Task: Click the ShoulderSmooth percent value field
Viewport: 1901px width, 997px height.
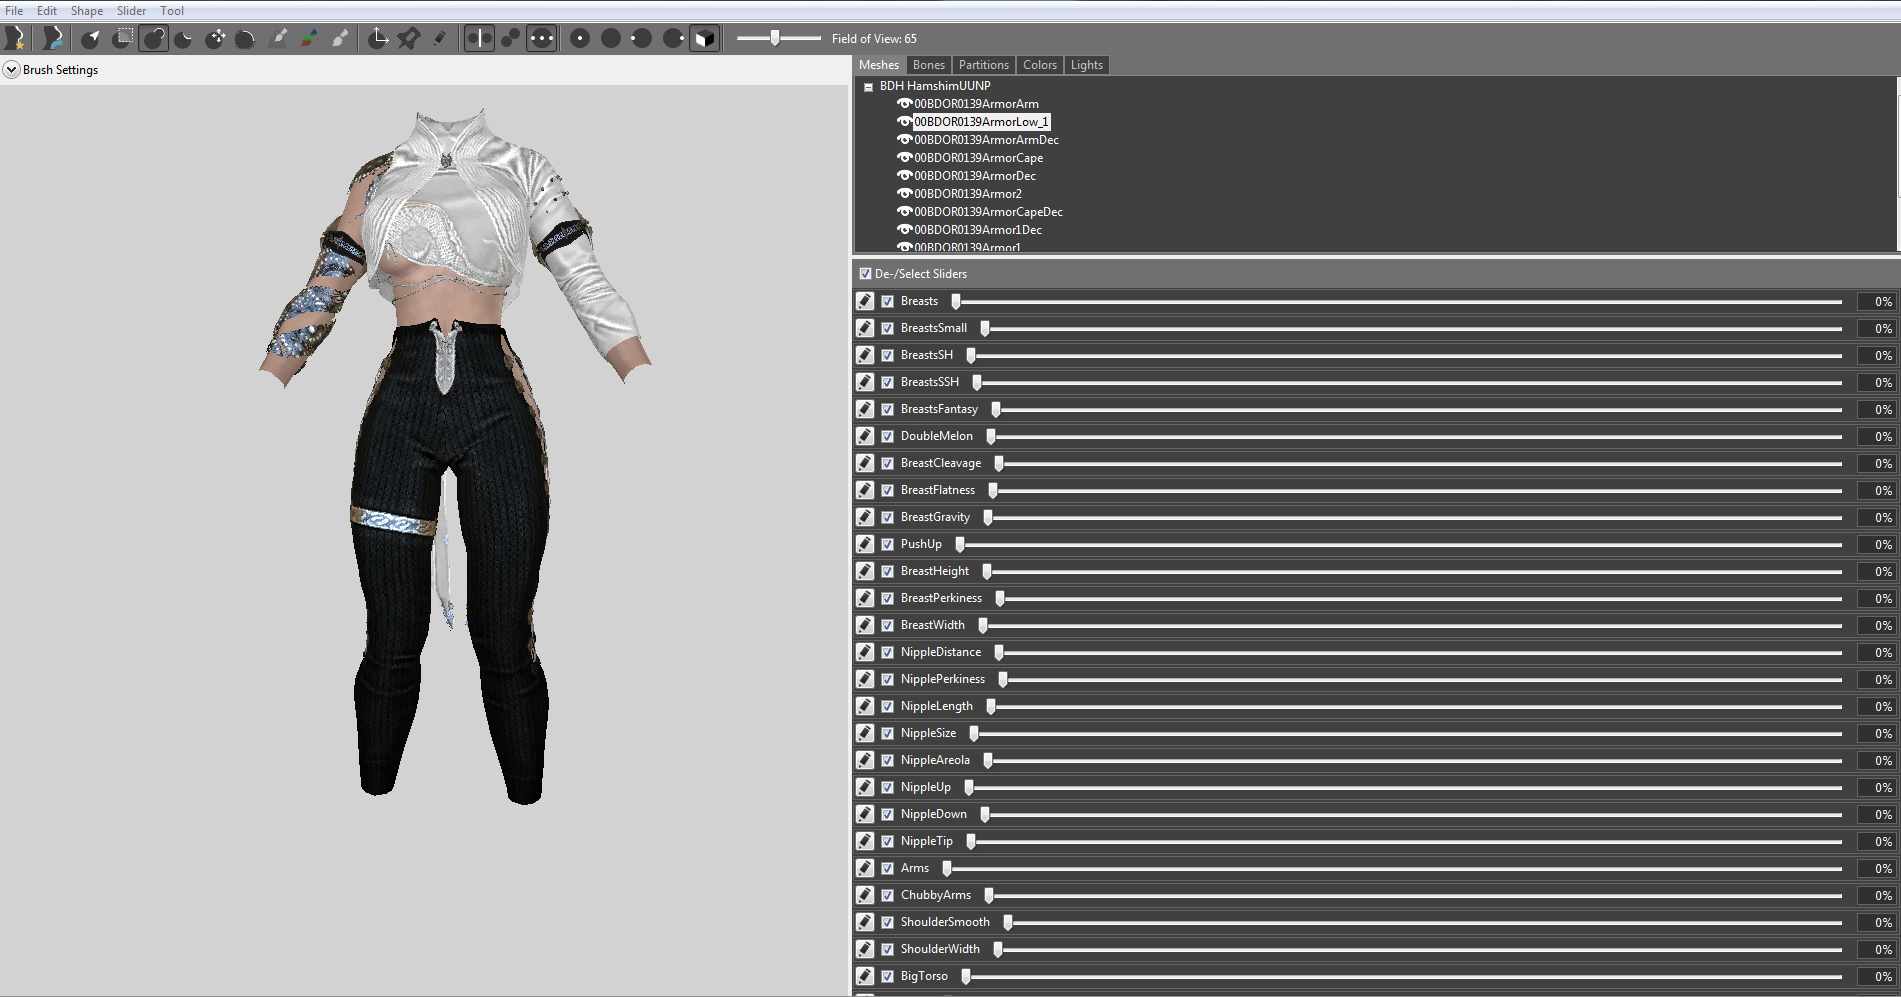Action: click(x=1876, y=922)
